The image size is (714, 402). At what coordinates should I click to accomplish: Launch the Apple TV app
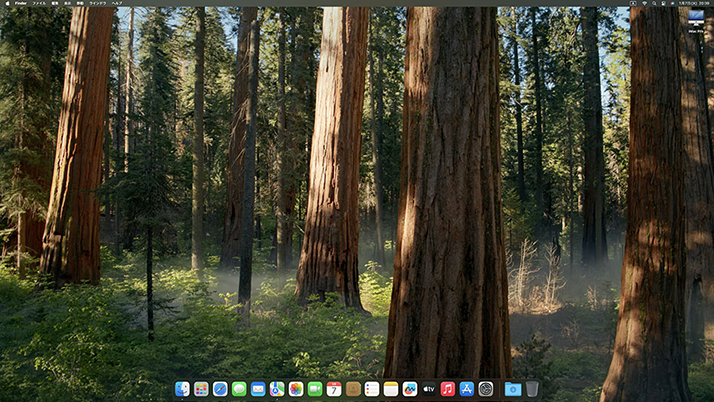[429, 389]
